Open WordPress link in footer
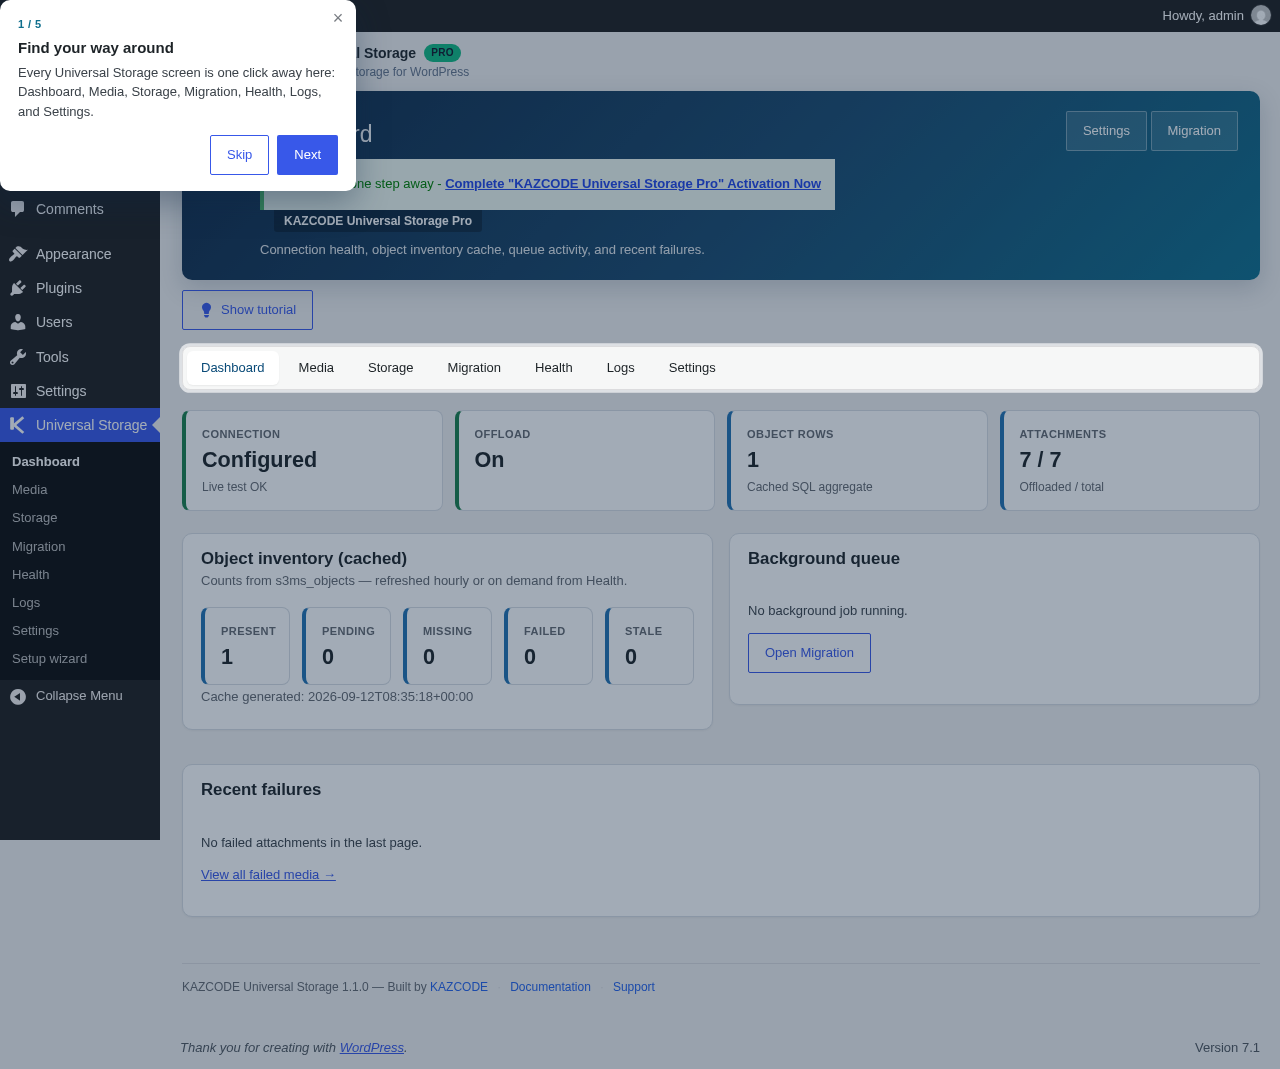 372,1048
